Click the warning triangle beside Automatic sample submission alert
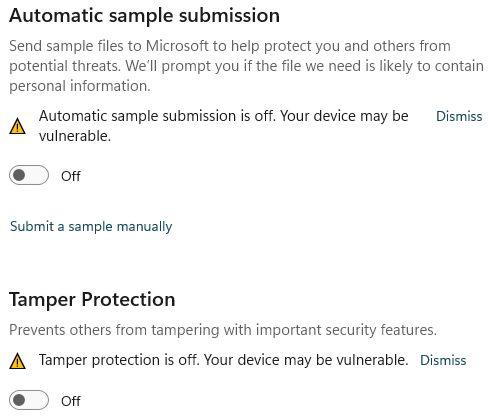 click(17, 126)
